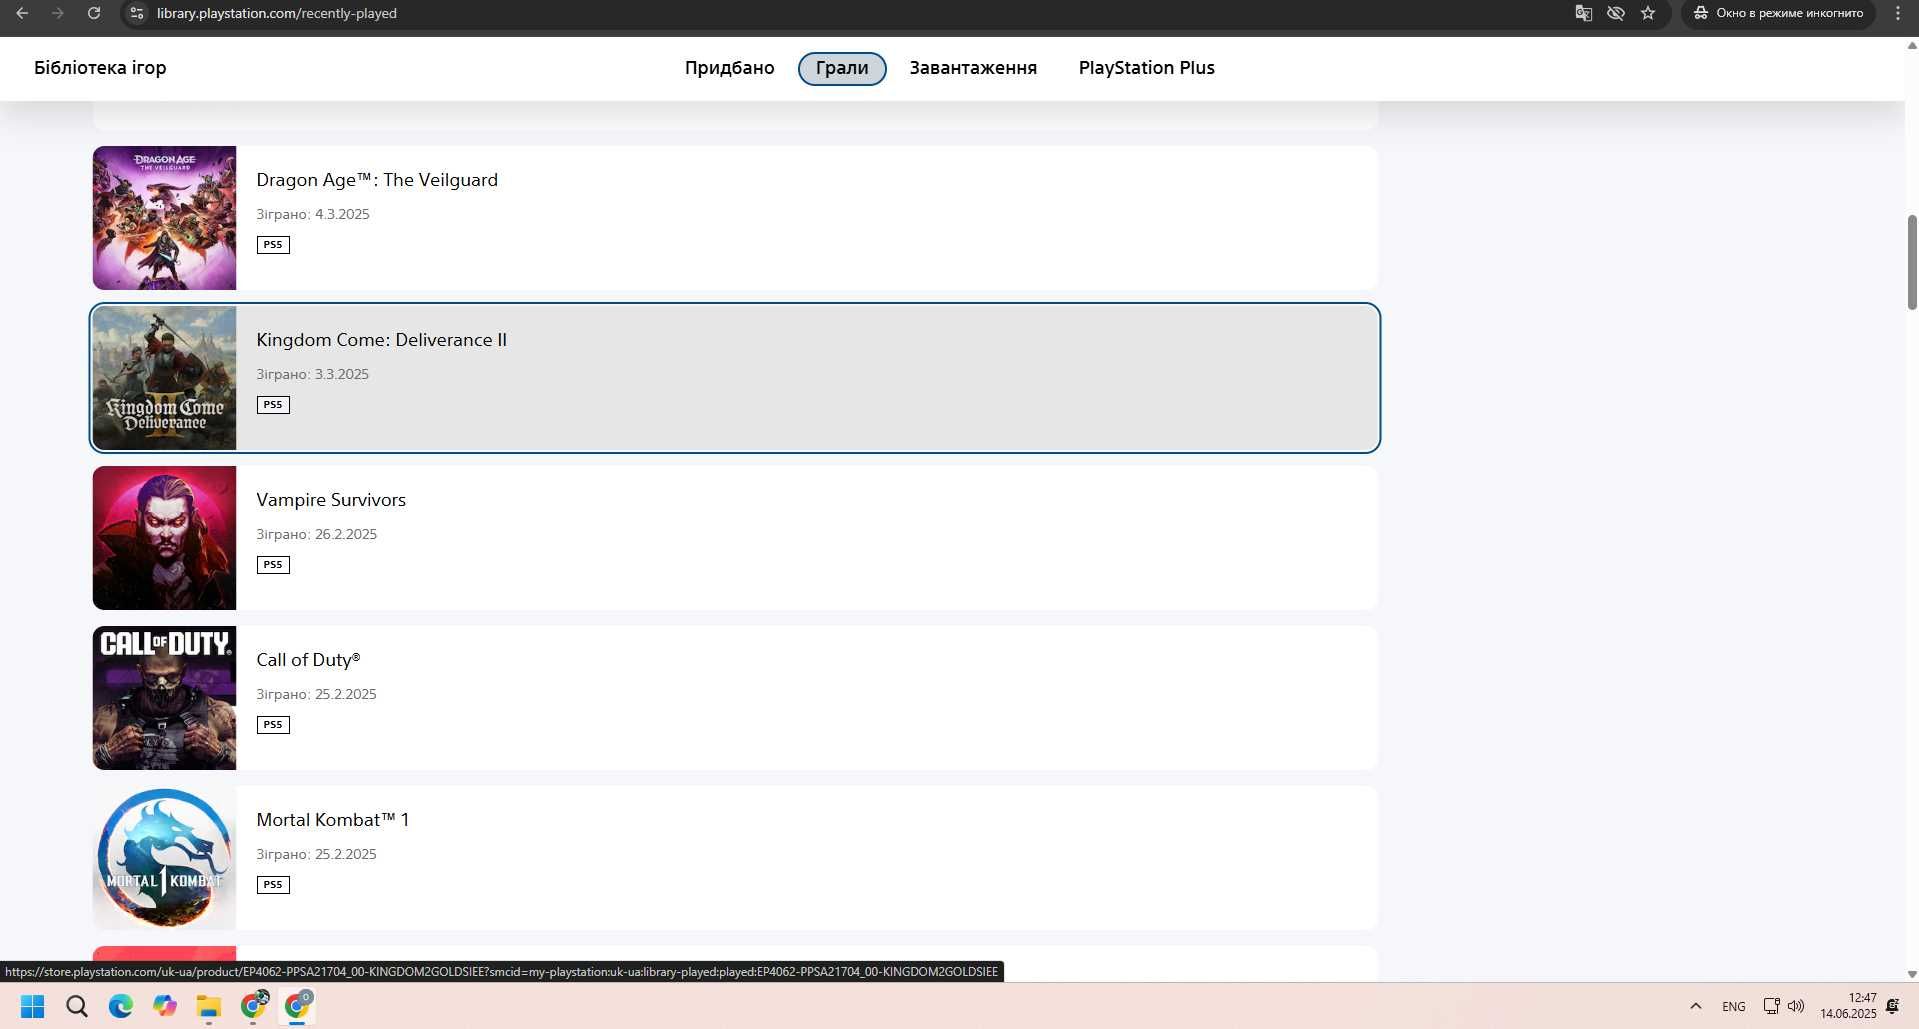Screen dimensions: 1919x1029
Task: Click the Kingdom Come: Deliverance II title
Action: pyautogui.click(x=381, y=340)
